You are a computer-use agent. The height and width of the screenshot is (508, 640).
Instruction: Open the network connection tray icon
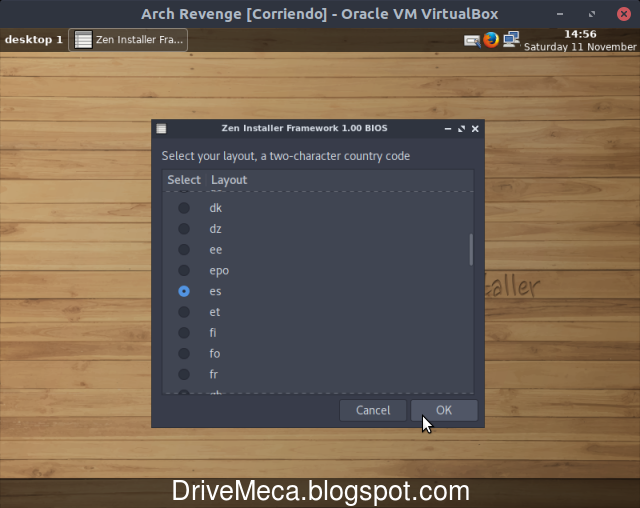(x=511, y=40)
